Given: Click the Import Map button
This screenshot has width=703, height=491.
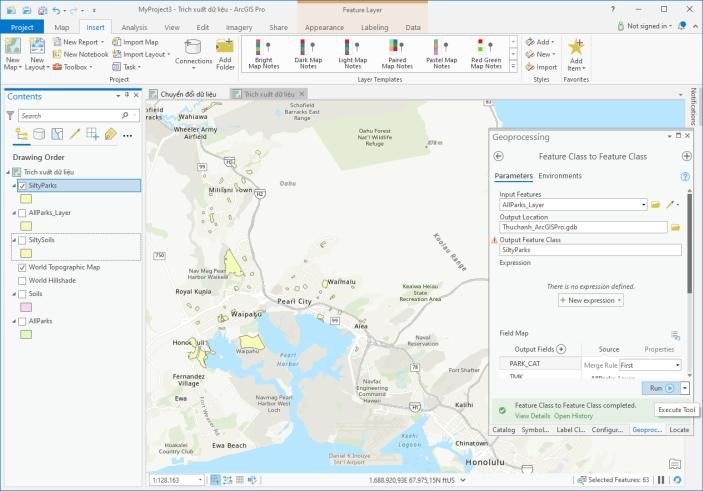Looking at the screenshot, I should click(135, 42).
